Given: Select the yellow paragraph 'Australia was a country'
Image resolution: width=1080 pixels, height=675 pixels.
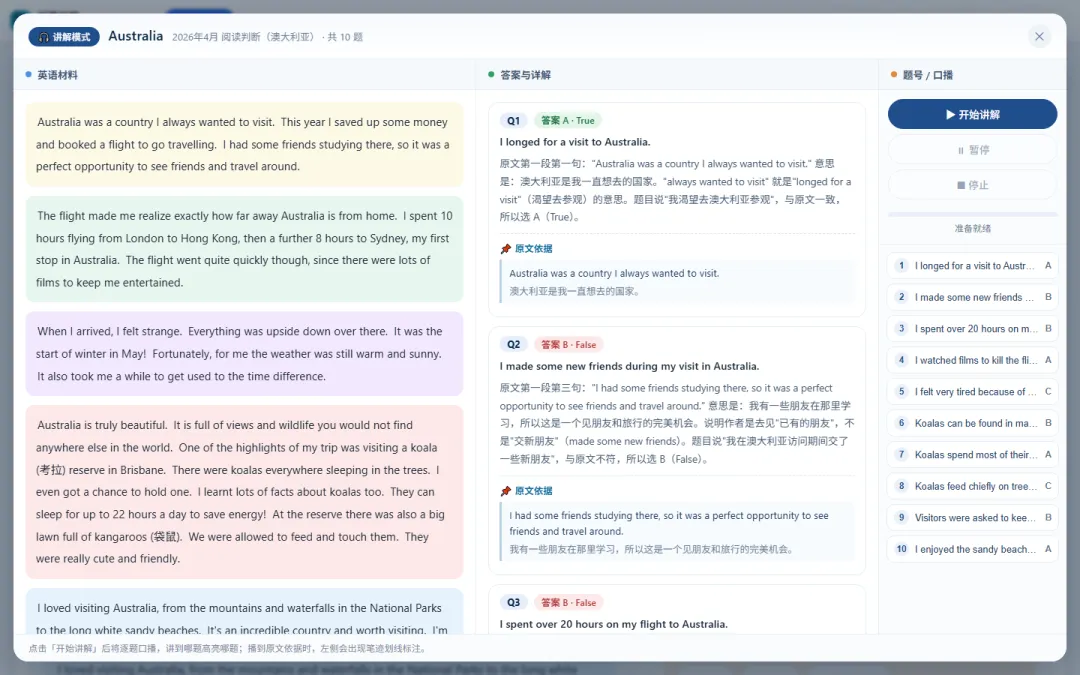Looking at the screenshot, I should point(245,144).
